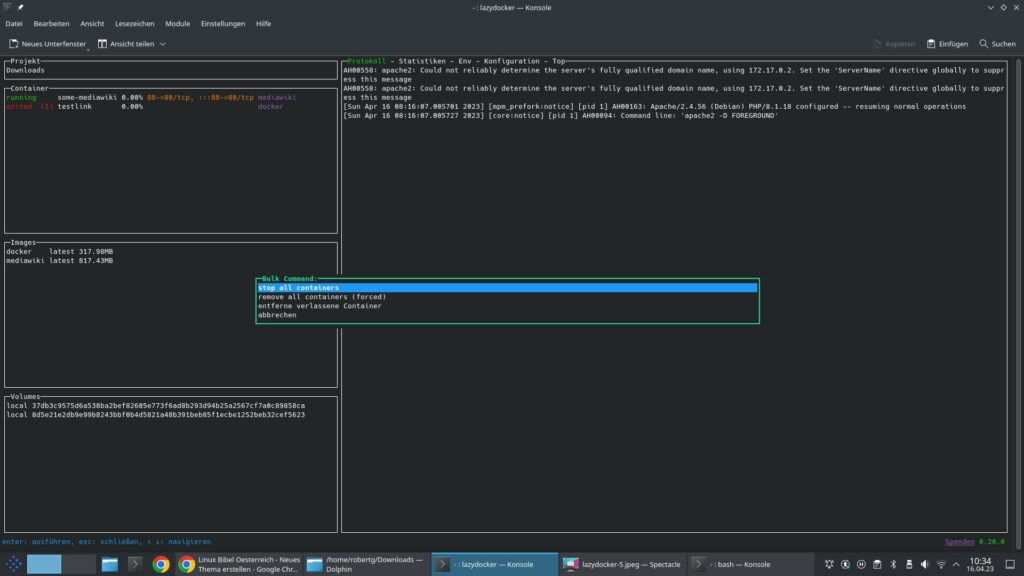Open the volume control tray icon

(x=925, y=564)
